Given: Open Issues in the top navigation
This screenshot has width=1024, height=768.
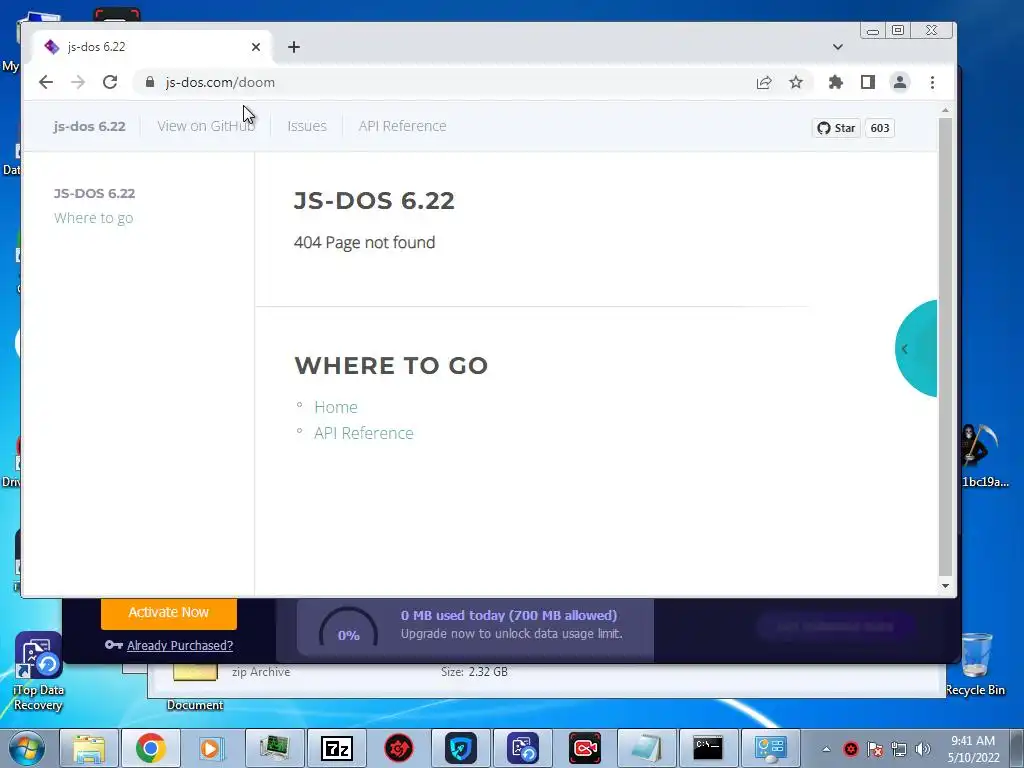Looking at the screenshot, I should pos(307,126).
